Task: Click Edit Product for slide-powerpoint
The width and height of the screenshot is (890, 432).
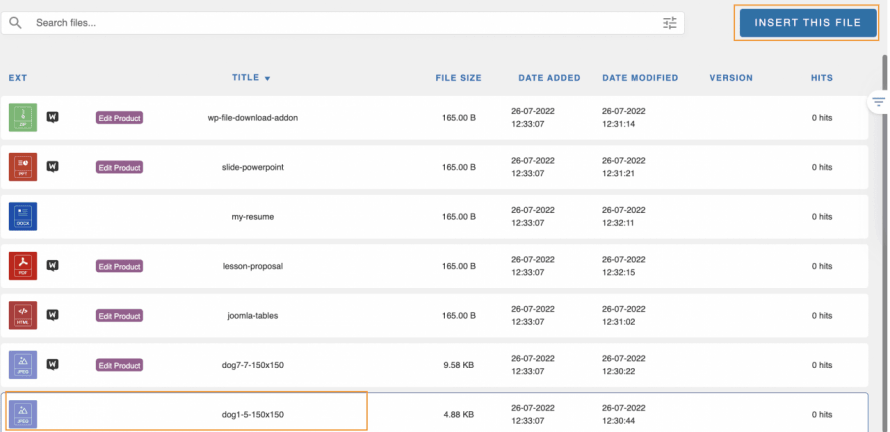Action: coord(119,167)
